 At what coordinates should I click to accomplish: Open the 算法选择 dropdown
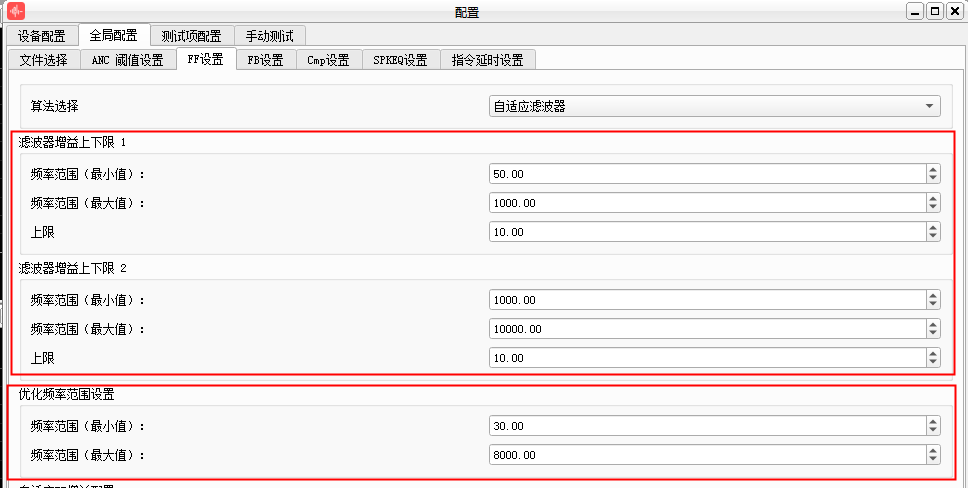[x=715, y=106]
